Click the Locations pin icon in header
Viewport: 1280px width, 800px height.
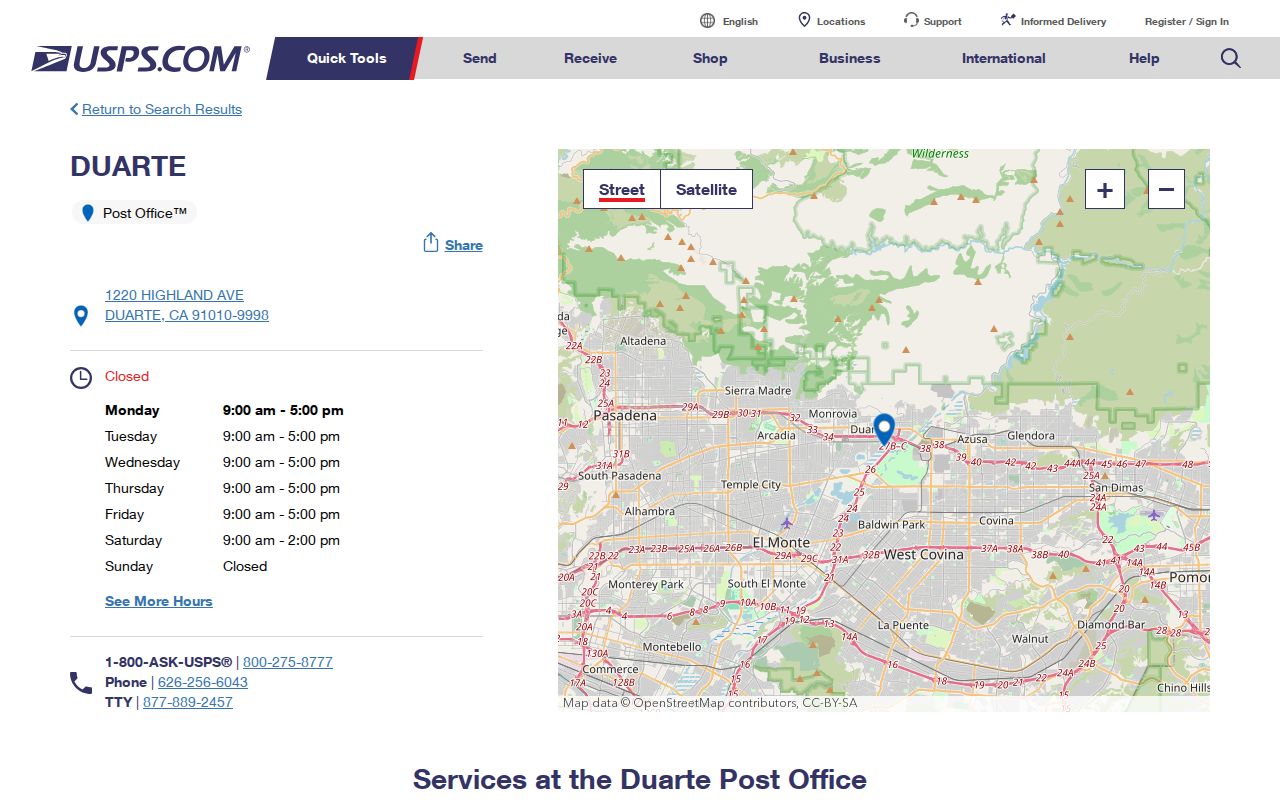point(804,20)
